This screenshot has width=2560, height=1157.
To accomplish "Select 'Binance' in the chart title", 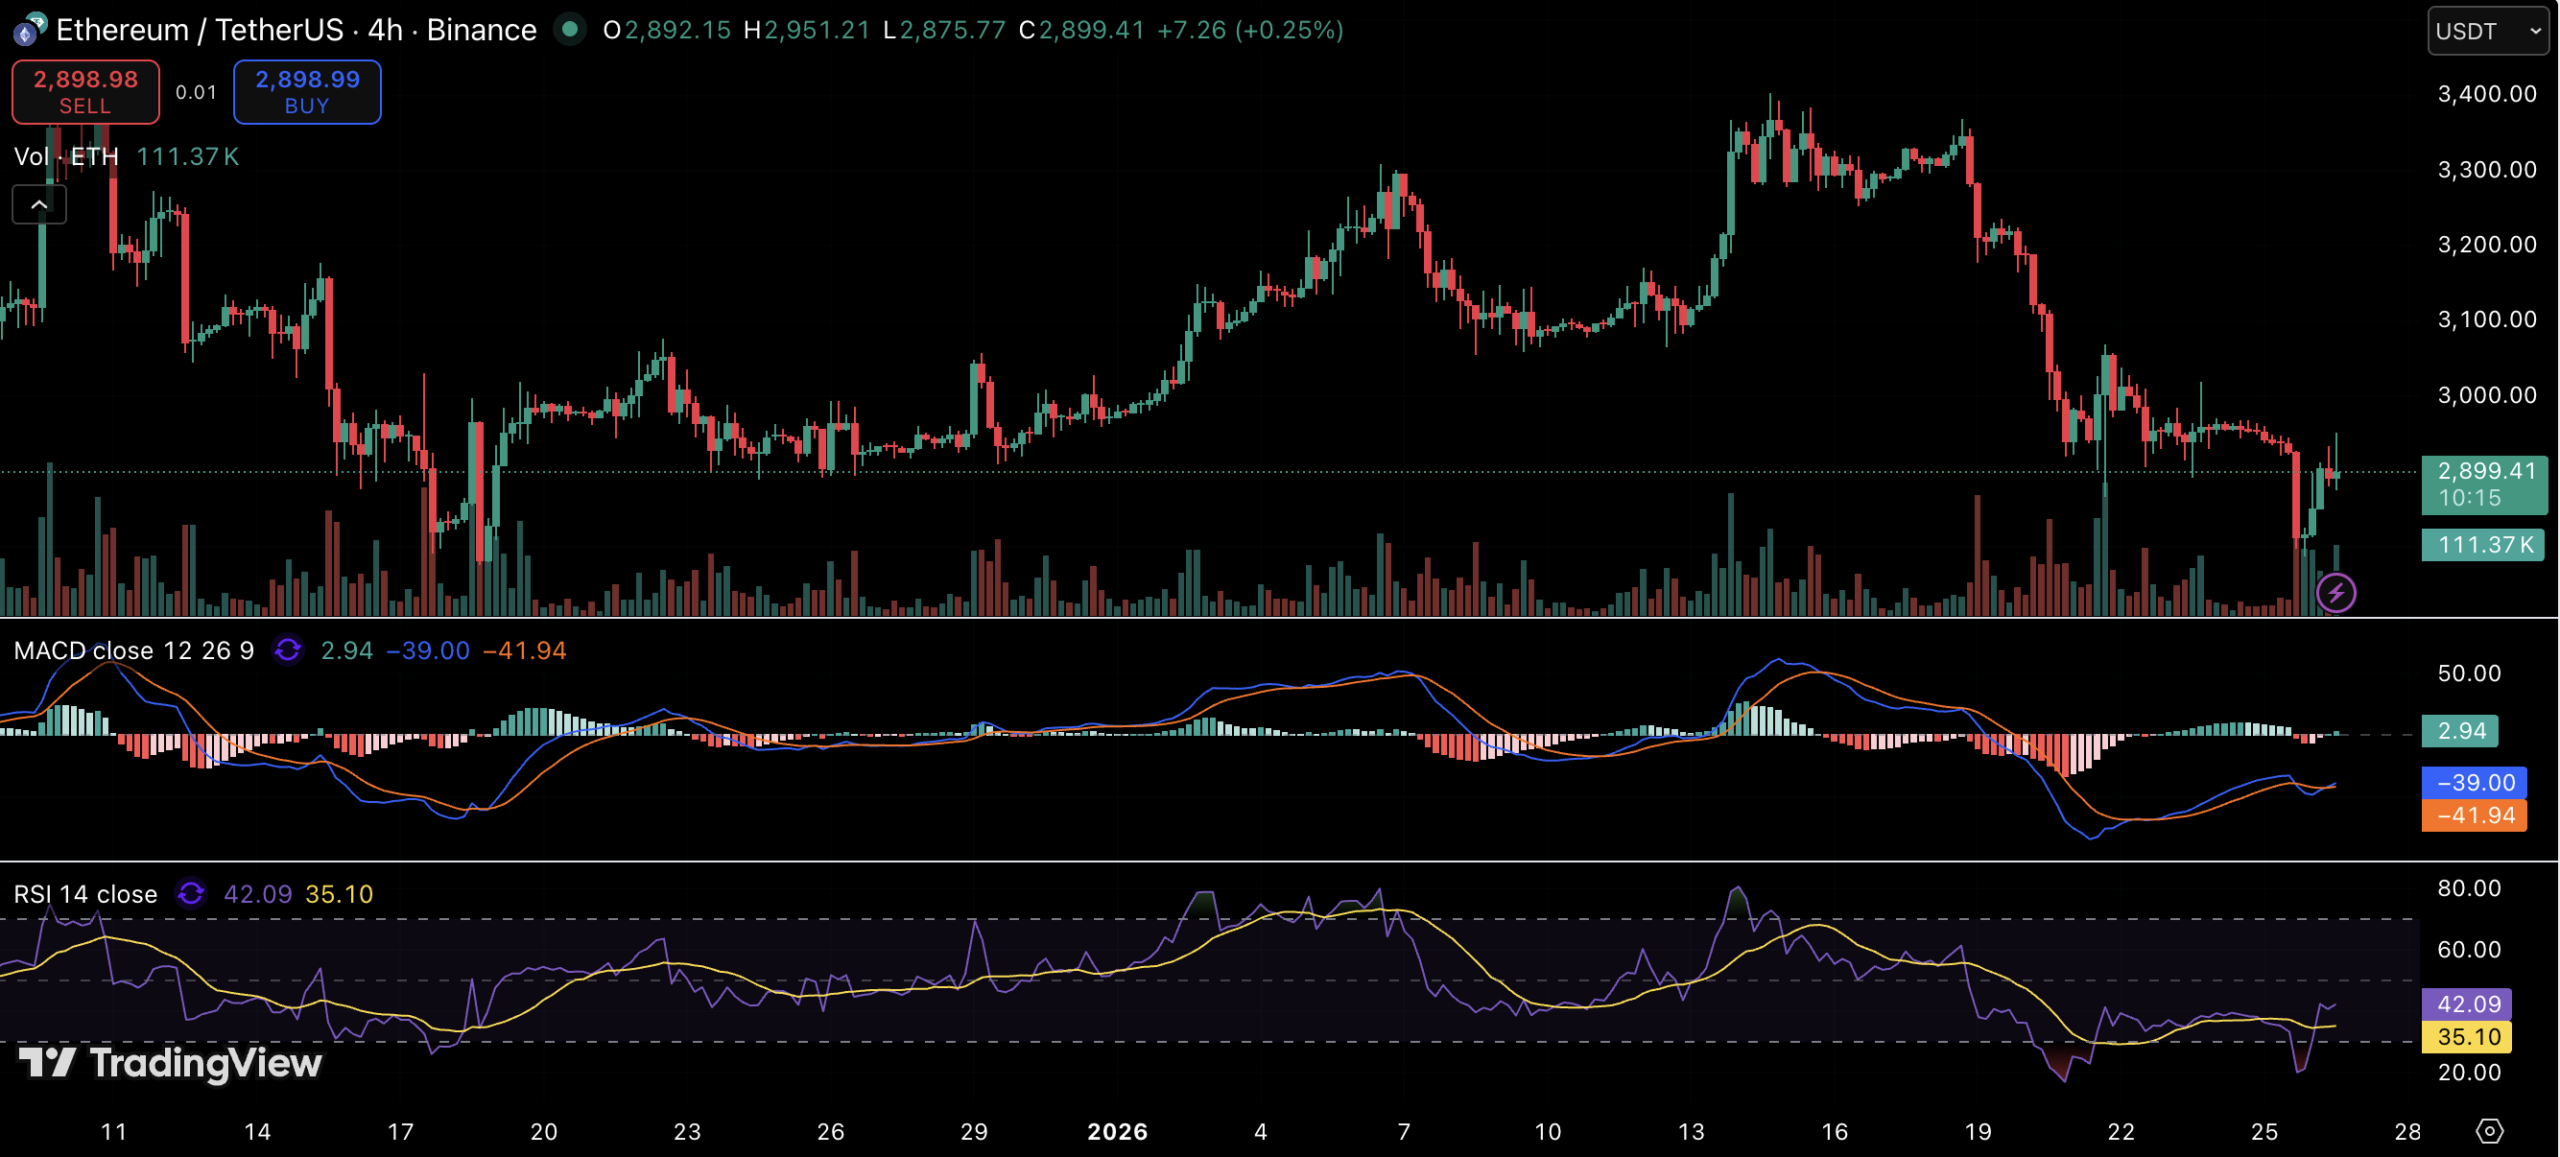I will pos(480,29).
